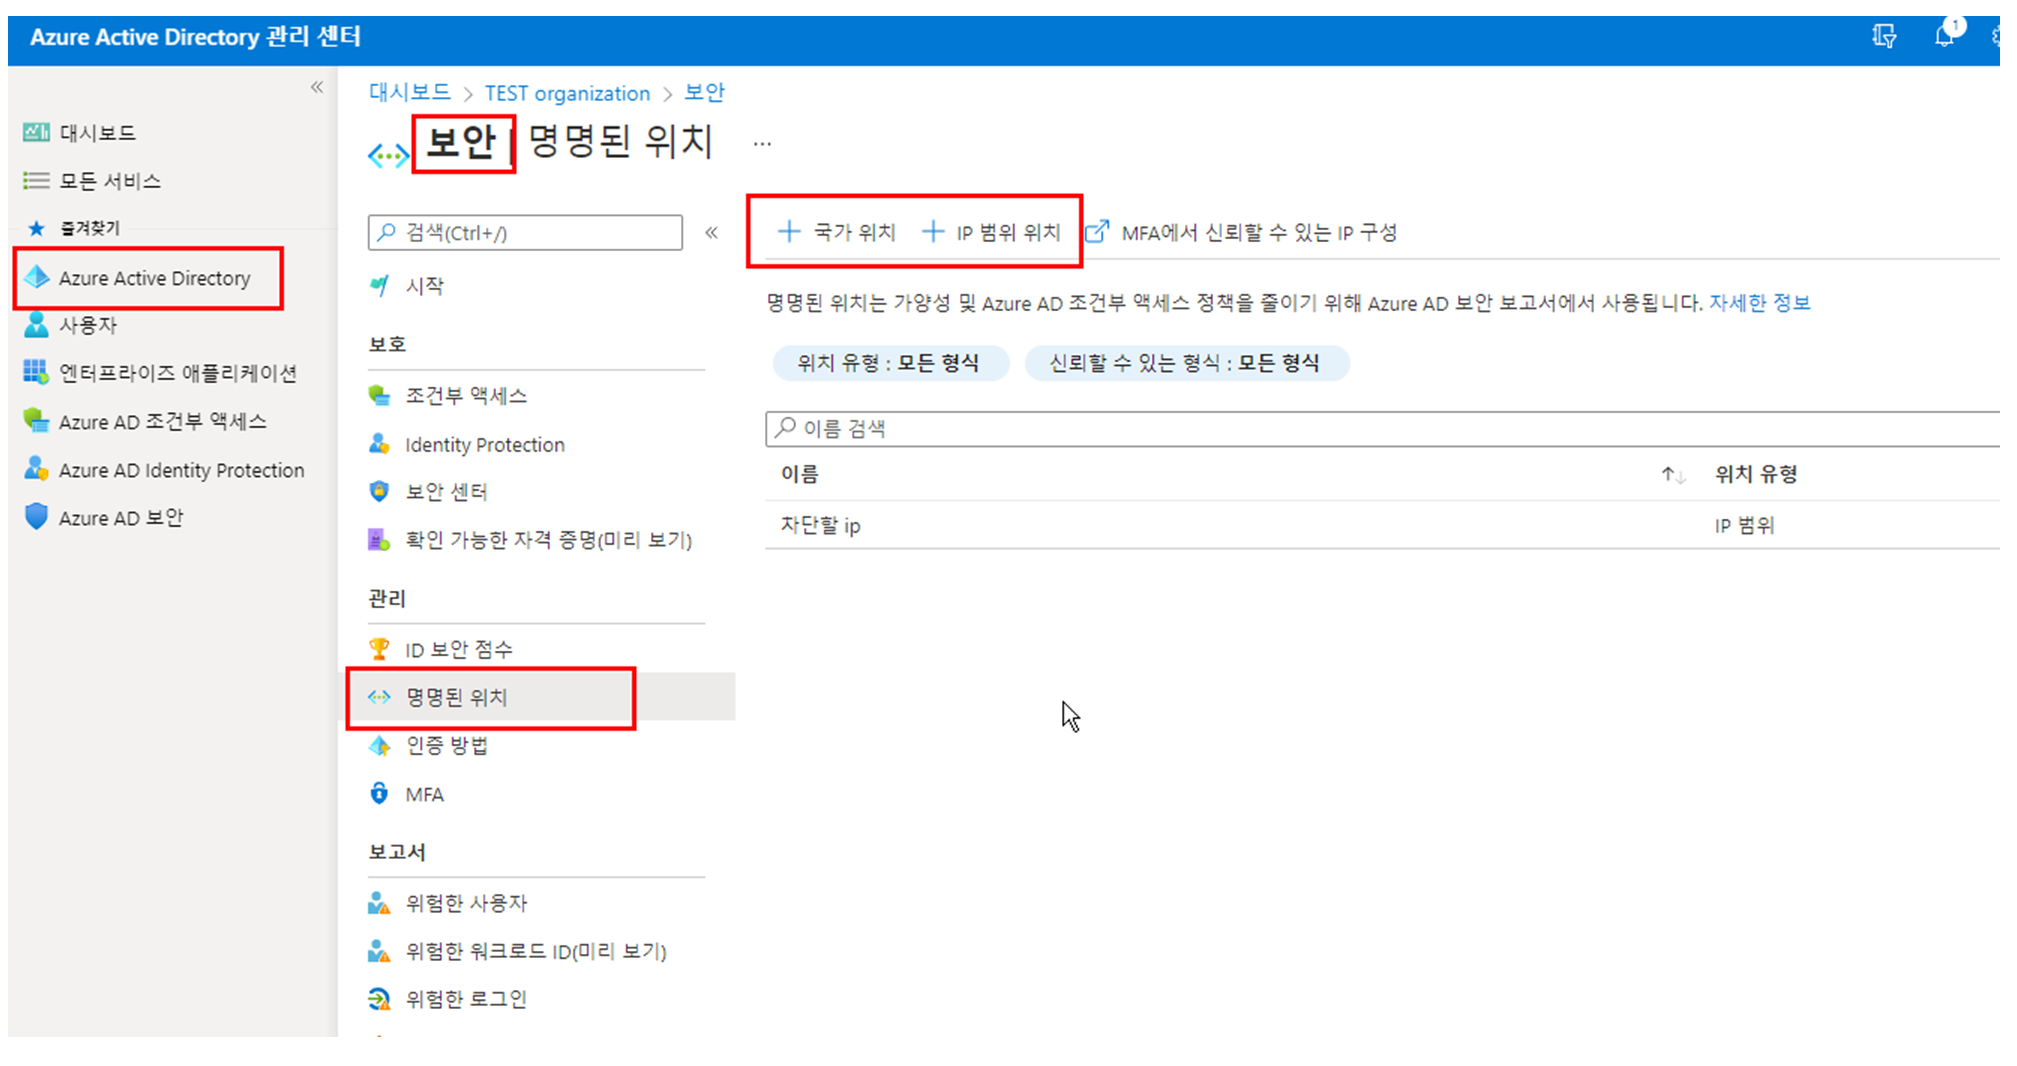
Task: Click the 즐겨찾기 star icon
Action: tap(37, 228)
